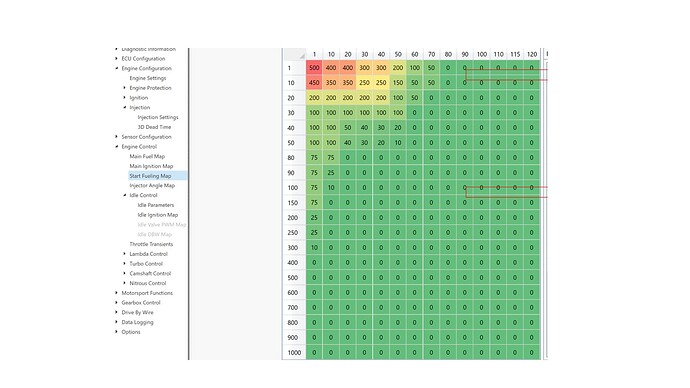690x388 pixels.
Task: Open the 3D Dead Time item
Action: click(154, 127)
